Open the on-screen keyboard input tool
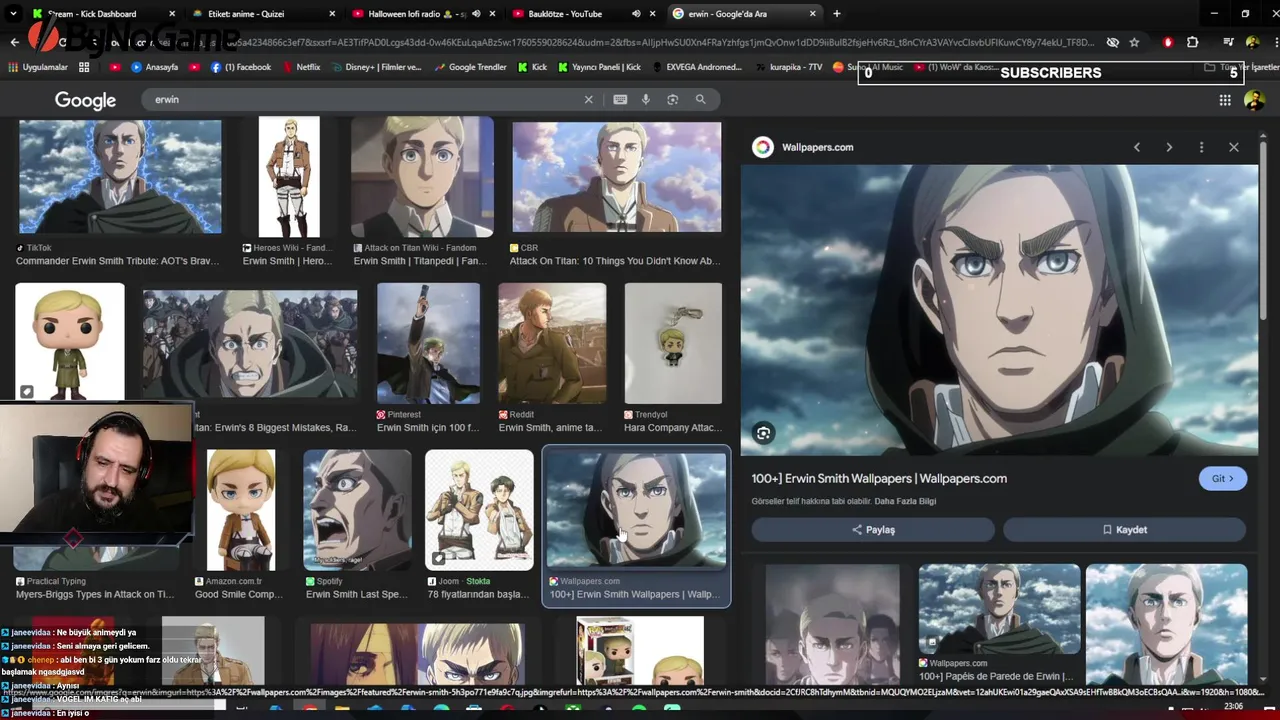Screen dimensions: 1280x720 tap(620, 99)
